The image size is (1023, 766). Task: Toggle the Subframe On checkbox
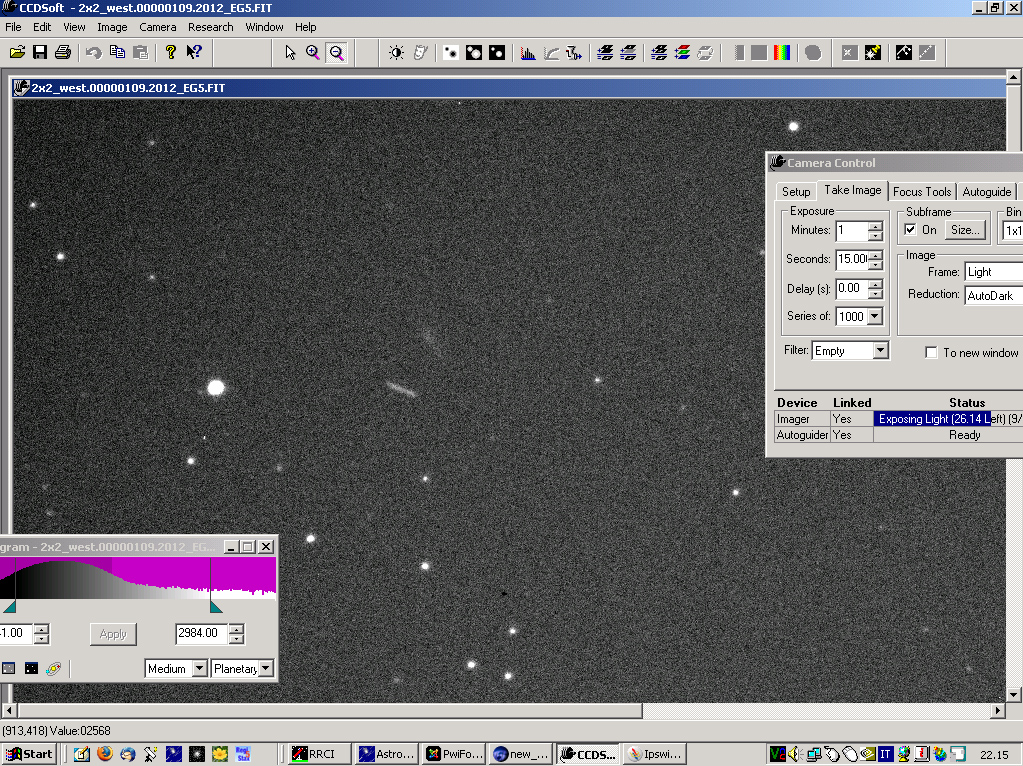pyautogui.click(x=910, y=230)
